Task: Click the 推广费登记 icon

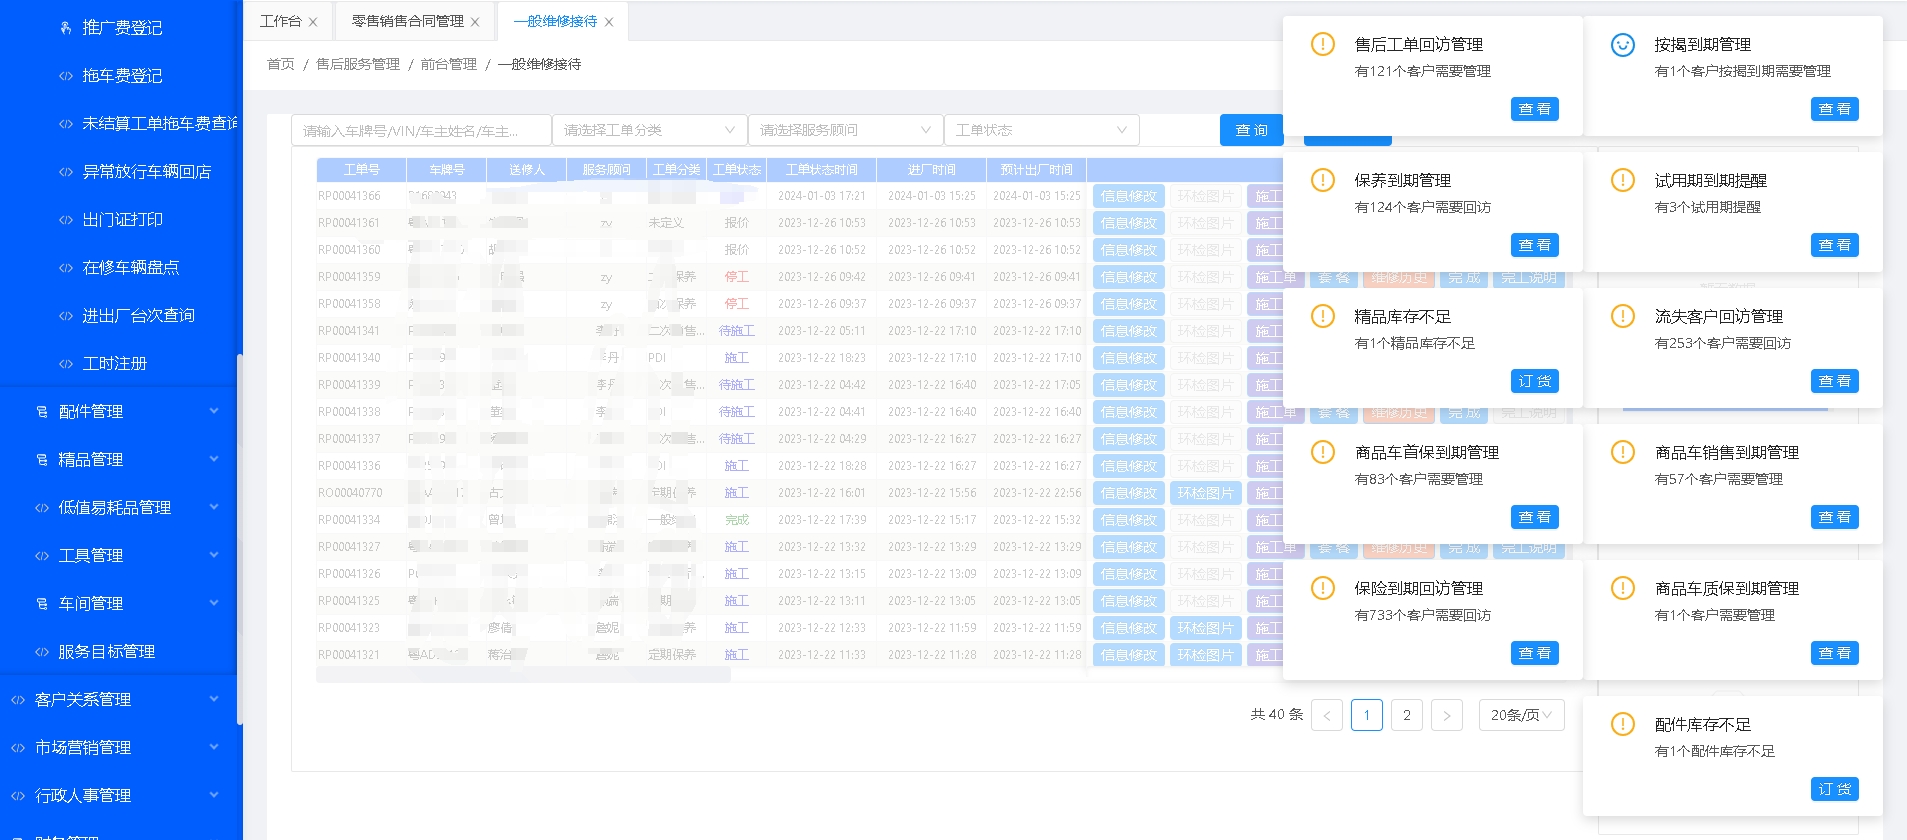Action: pos(66,28)
